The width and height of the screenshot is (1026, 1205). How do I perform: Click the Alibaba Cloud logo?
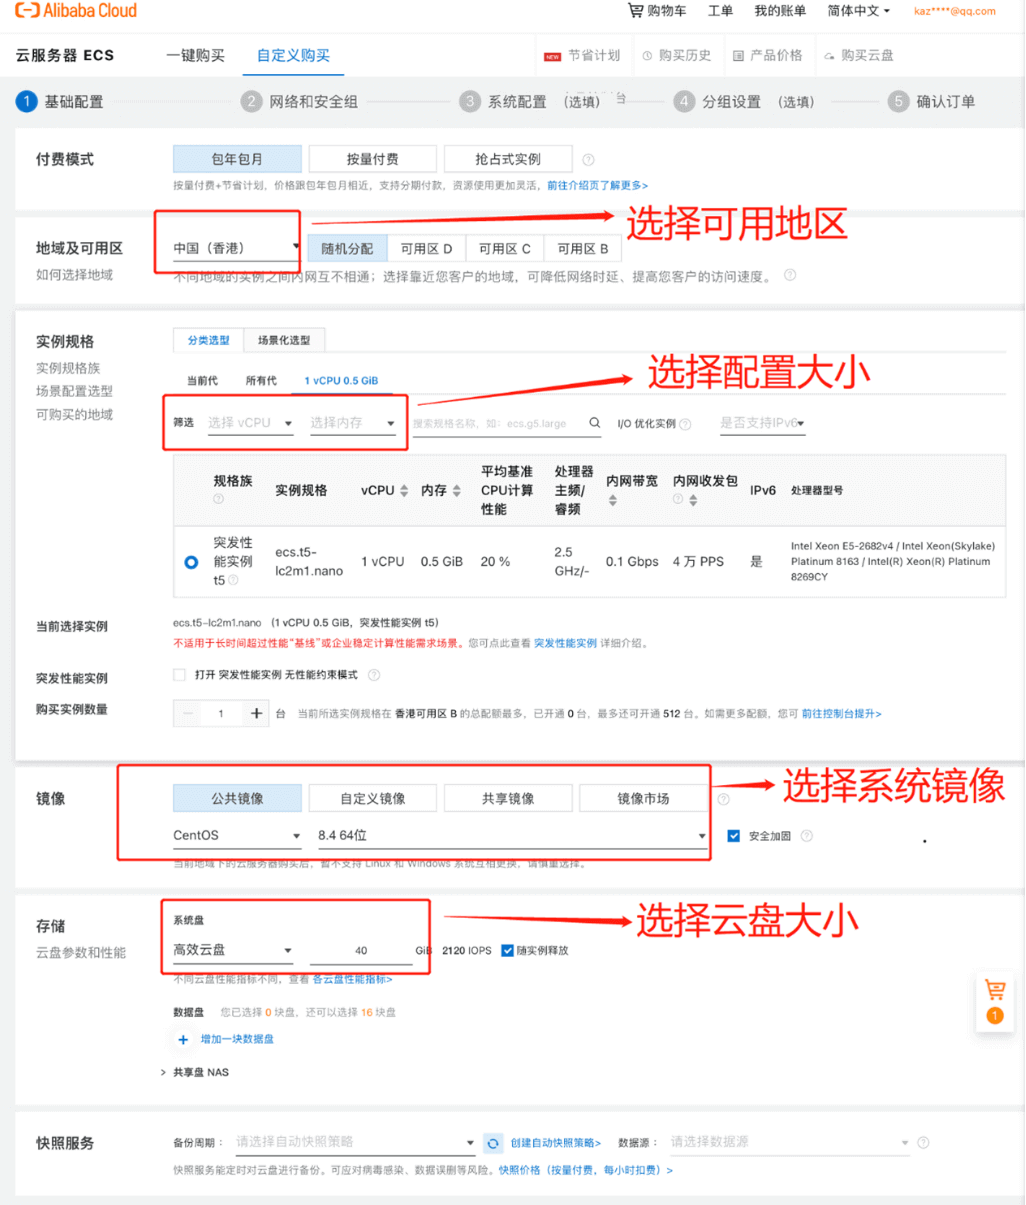point(76,11)
